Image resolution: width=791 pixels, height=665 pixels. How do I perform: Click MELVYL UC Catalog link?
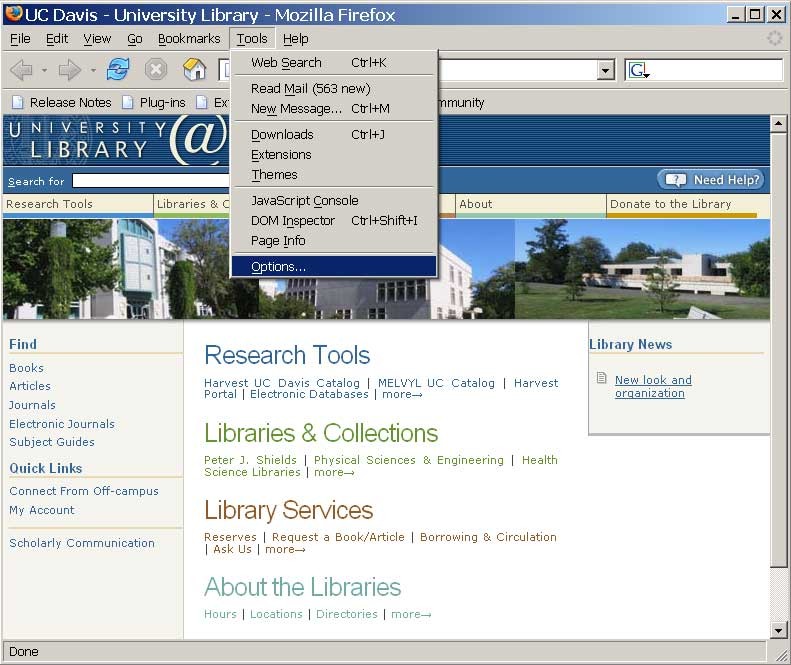point(436,383)
